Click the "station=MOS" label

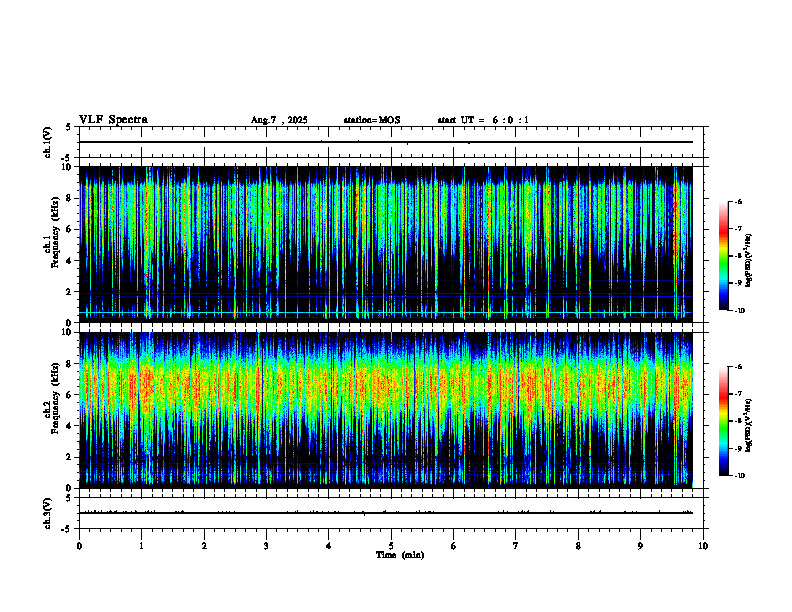tap(372, 120)
